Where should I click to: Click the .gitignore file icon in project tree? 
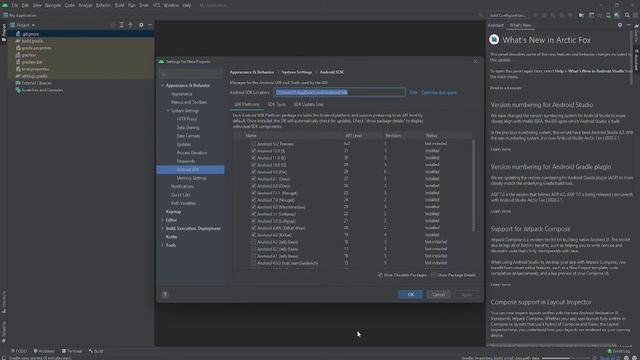pos(18,34)
